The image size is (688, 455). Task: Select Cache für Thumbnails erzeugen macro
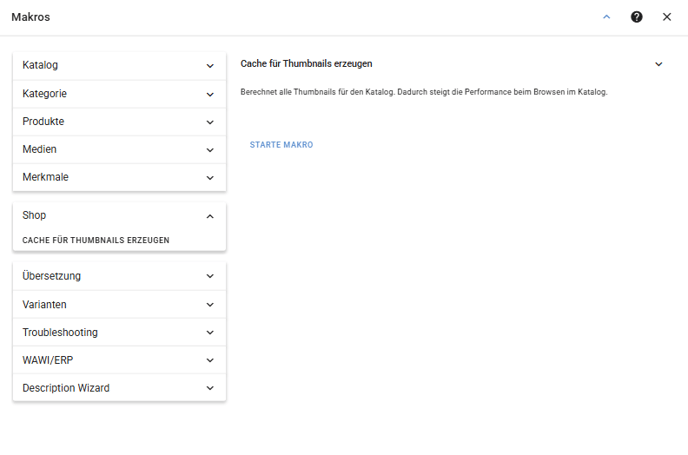(96, 240)
